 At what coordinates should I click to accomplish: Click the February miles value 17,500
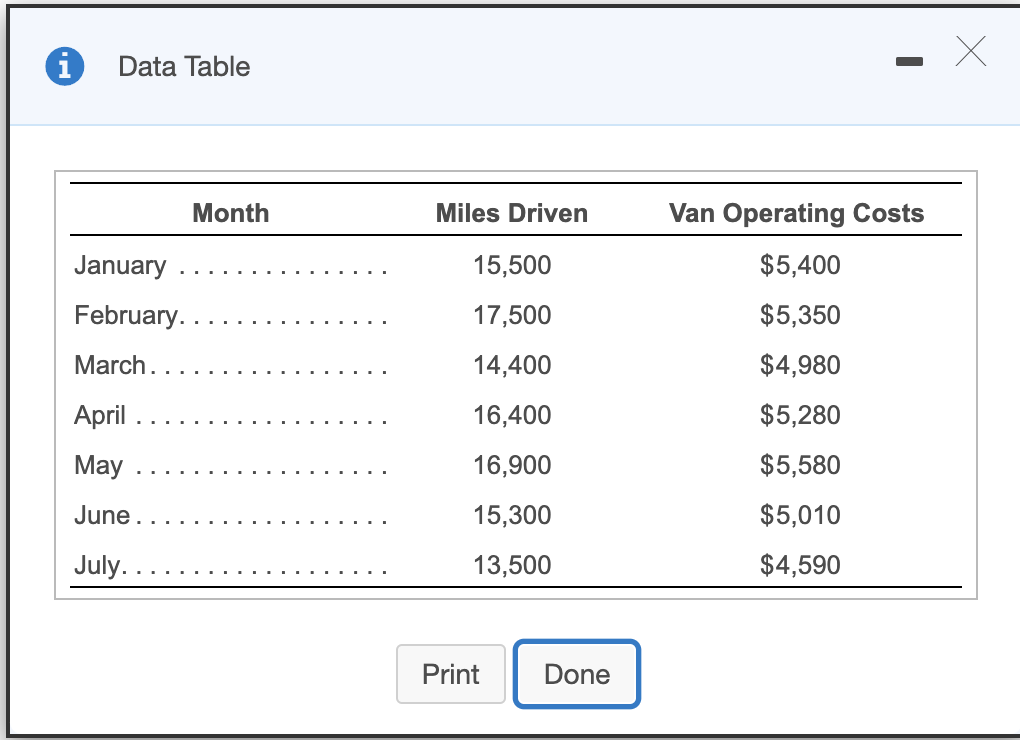(512, 315)
